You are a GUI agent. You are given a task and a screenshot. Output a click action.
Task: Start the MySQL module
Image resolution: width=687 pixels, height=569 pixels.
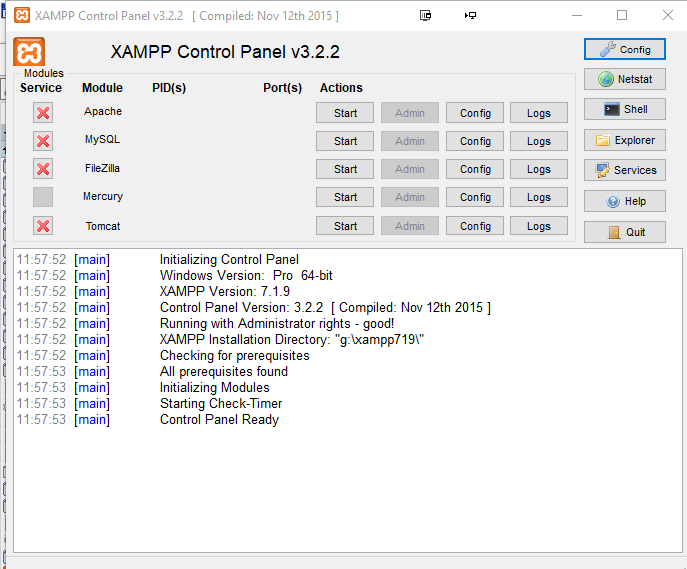(345, 141)
